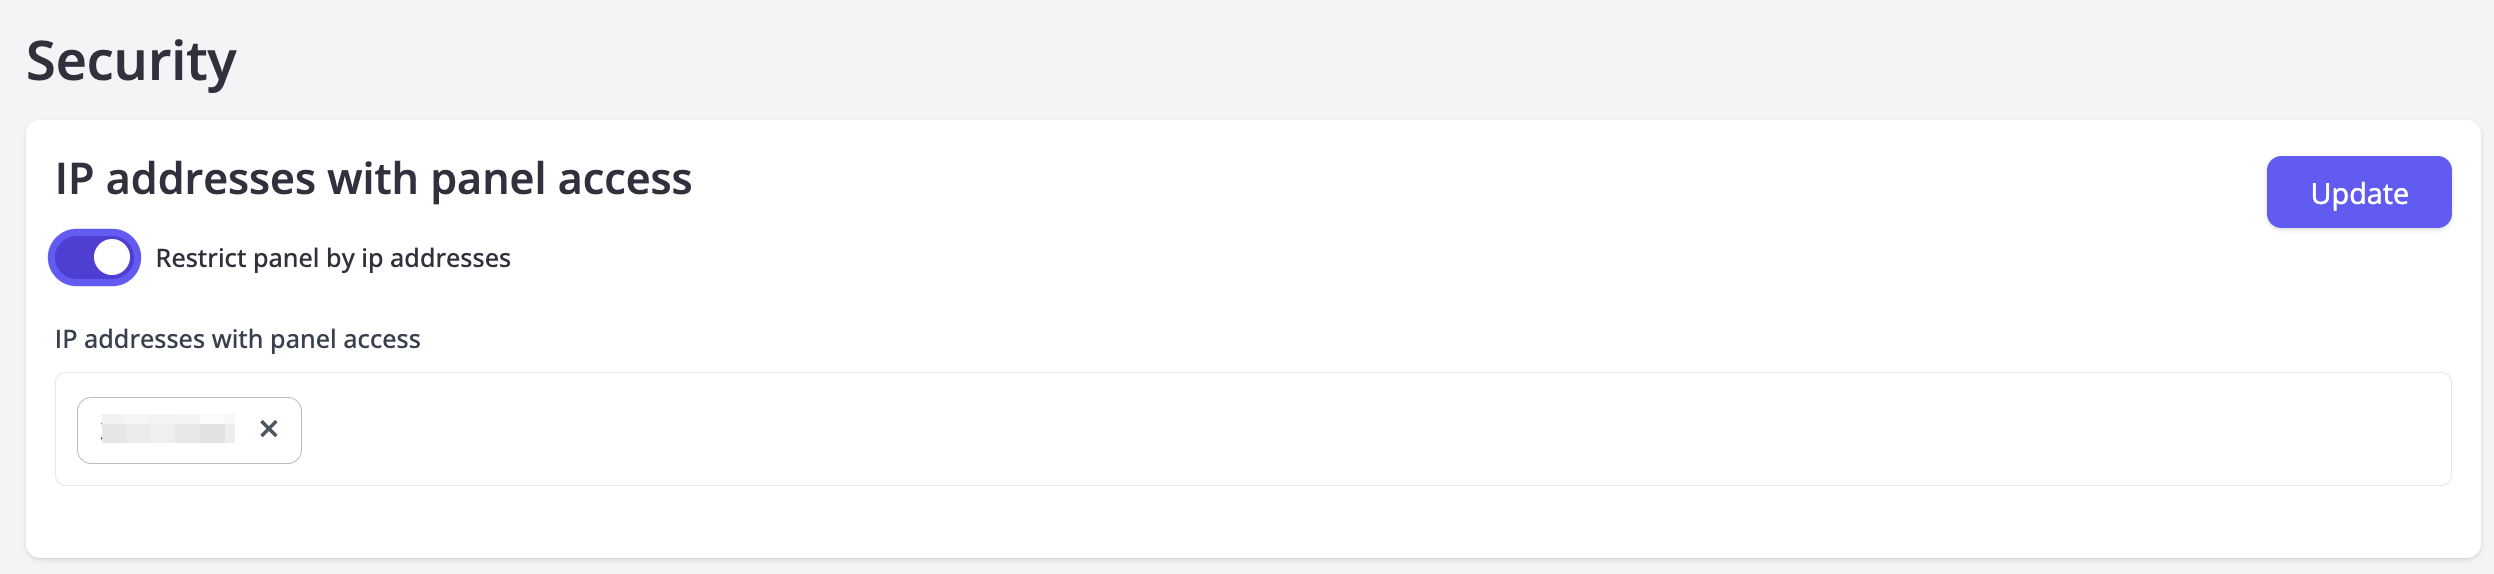Viewport: 2494px width, 574px height.
Task: Click the "IP addresses with panel access" section title
Action: [x=373, y=179]
